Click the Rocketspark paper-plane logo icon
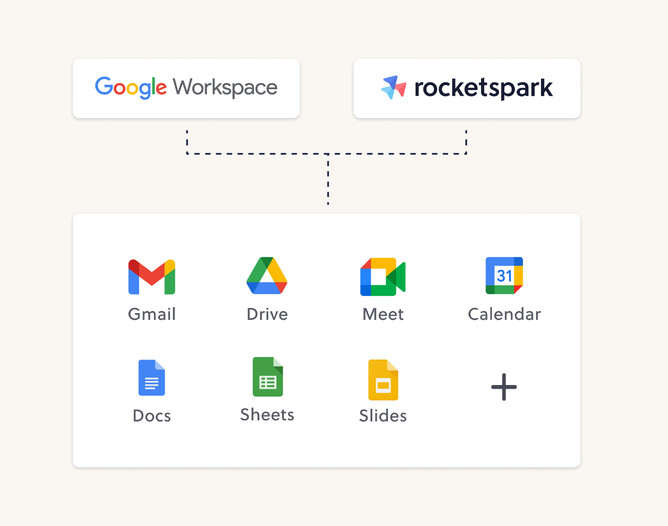The height and width of the screenshot is (526, 668). 394,88
